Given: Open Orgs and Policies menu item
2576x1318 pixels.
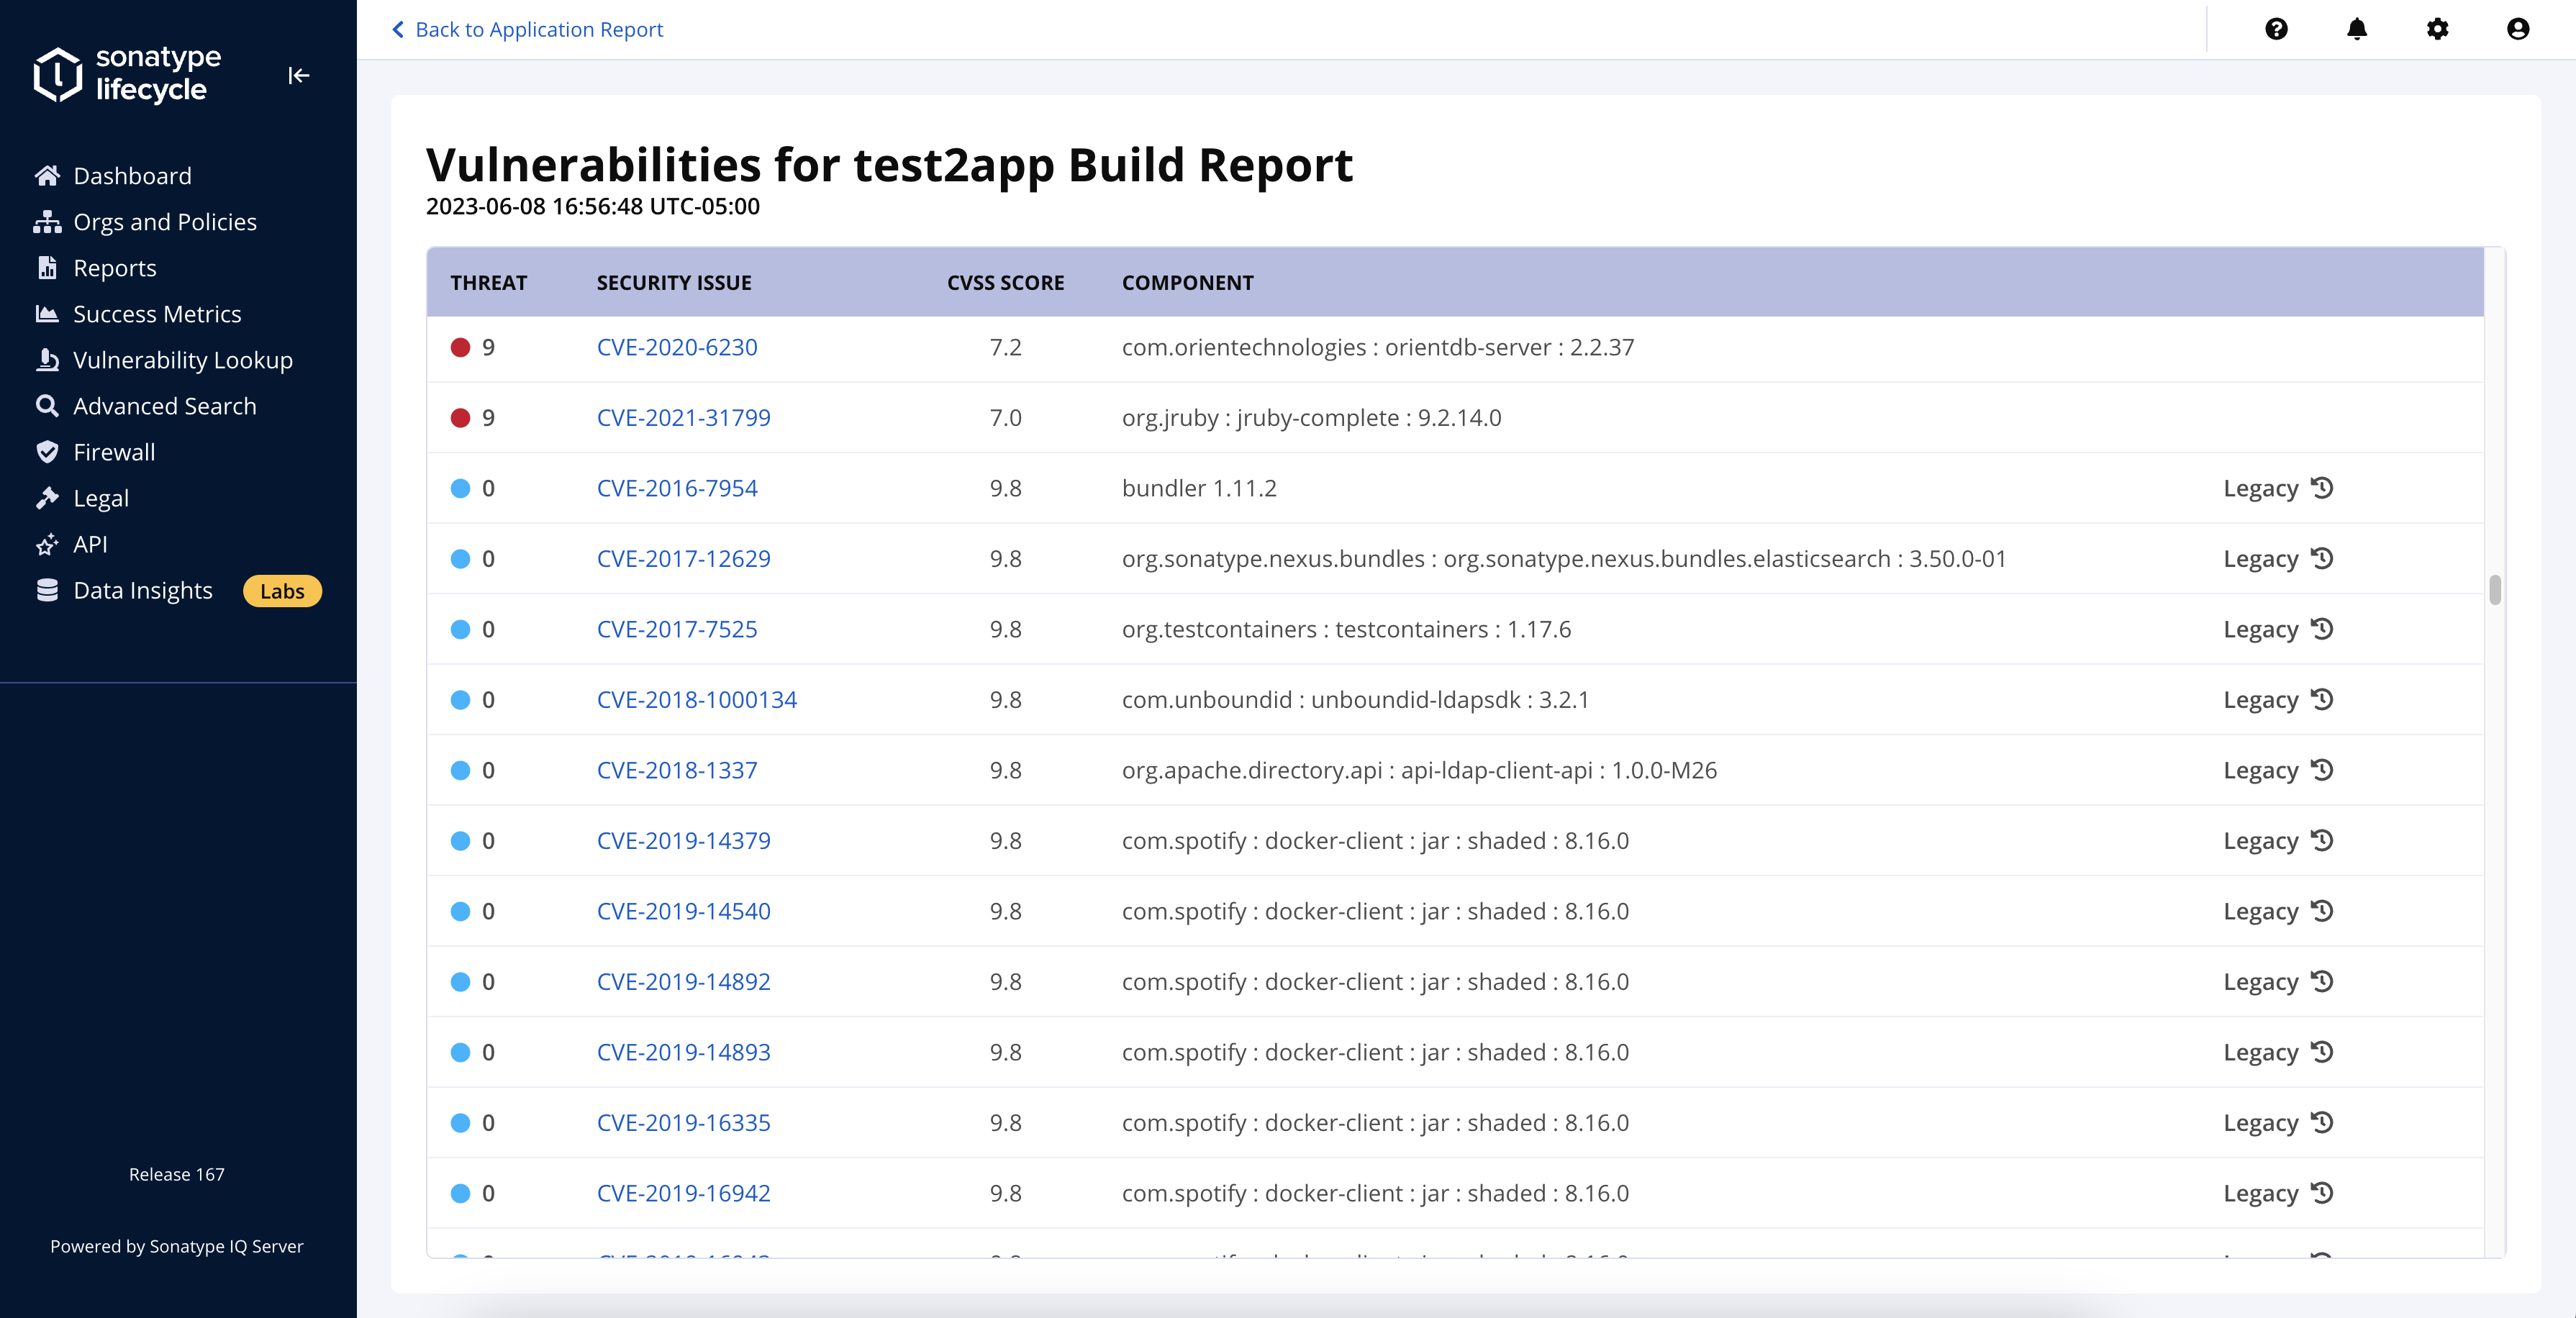Looking at the screenshot, I should click(x=165, y=222).
